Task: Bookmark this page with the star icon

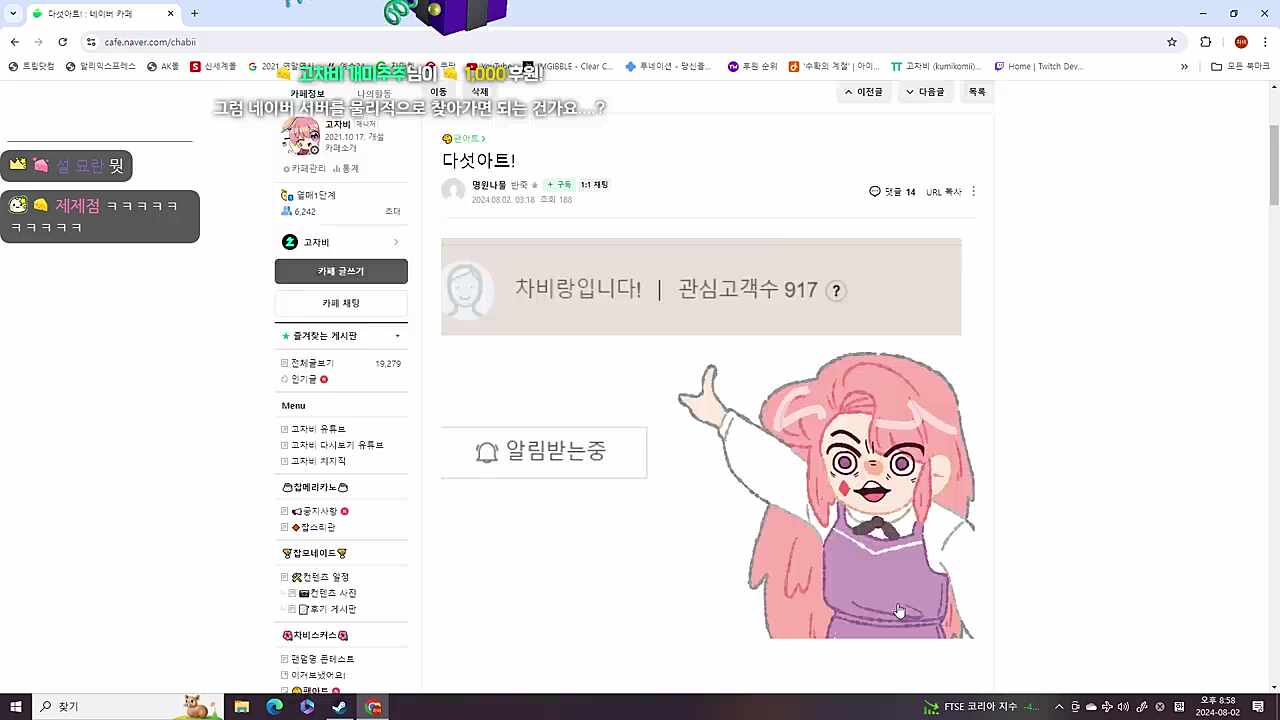Action: [x=1172, y=42]
